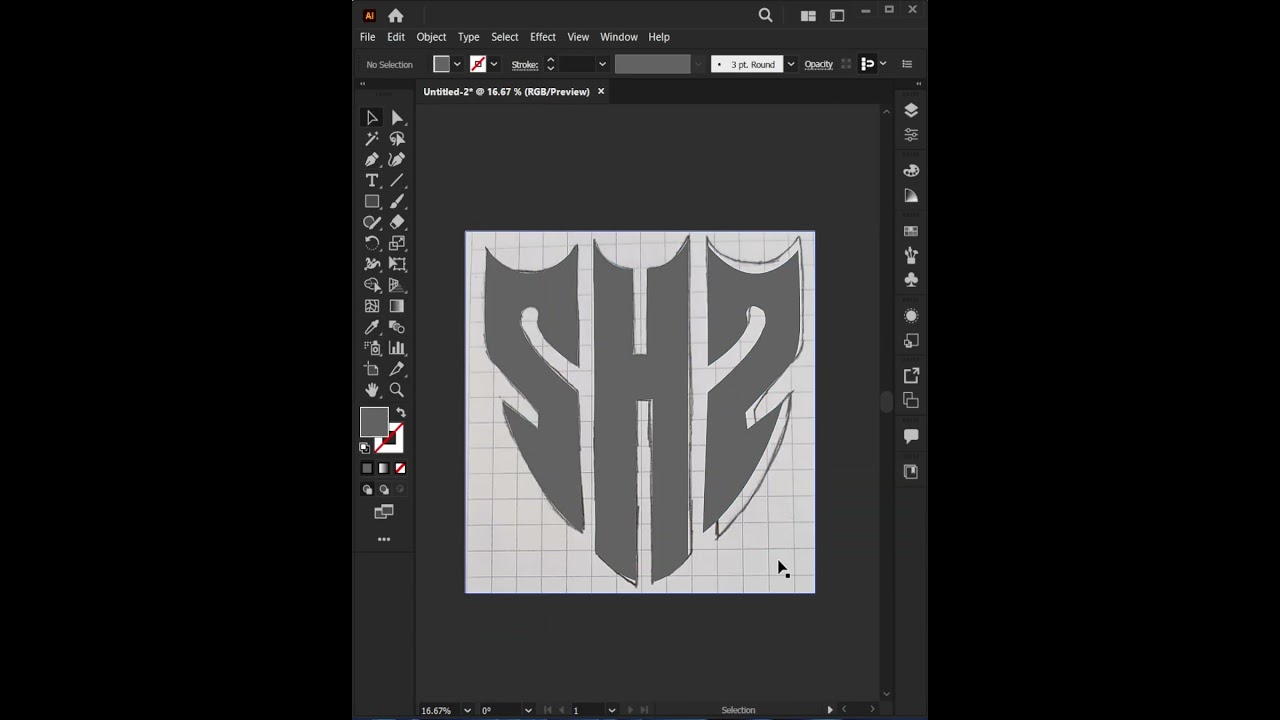Open the Edit menu

point(396,37)
